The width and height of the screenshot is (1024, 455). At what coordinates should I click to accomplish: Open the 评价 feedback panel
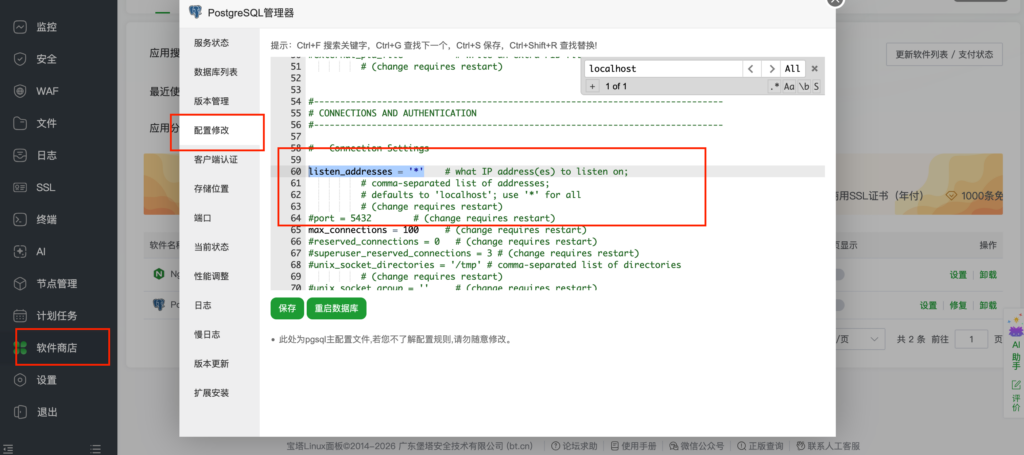pyautogui.click(x=1016, y=396)
